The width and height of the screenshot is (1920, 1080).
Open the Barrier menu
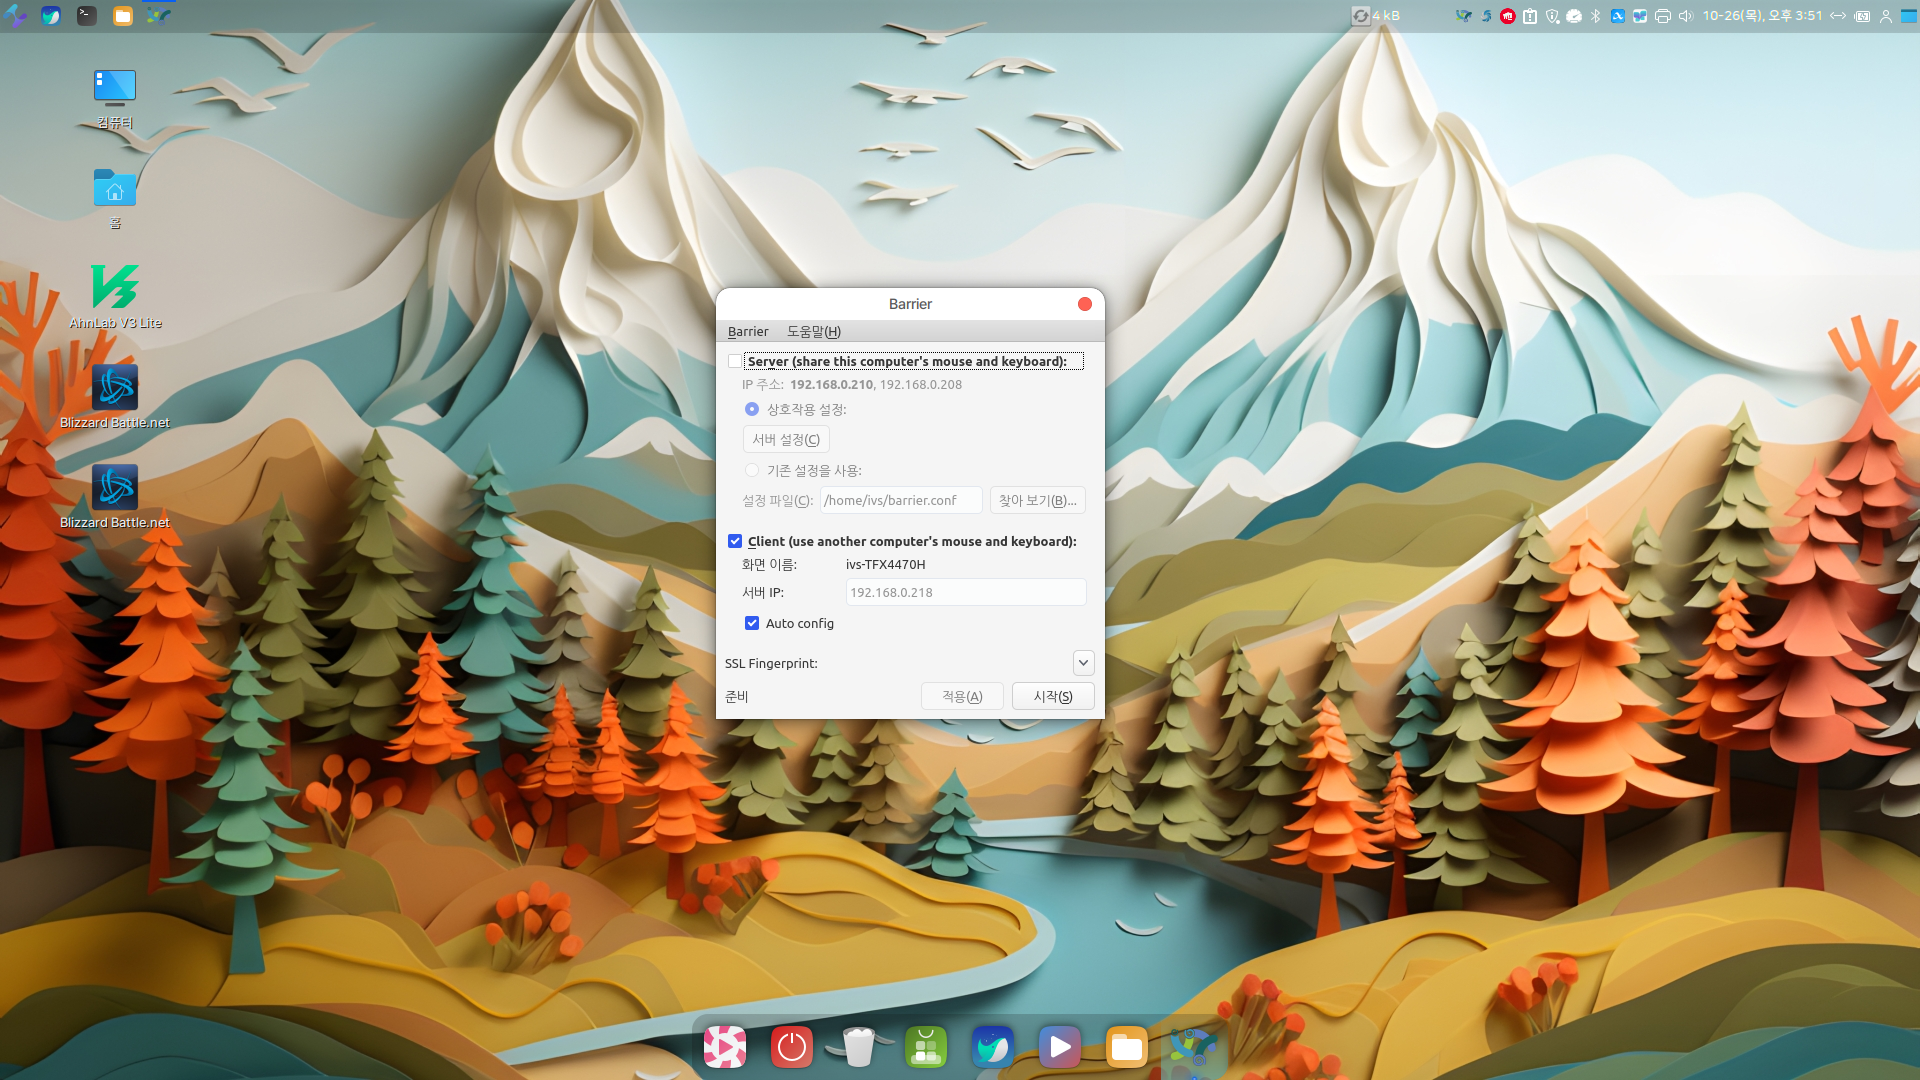[748, 331]
